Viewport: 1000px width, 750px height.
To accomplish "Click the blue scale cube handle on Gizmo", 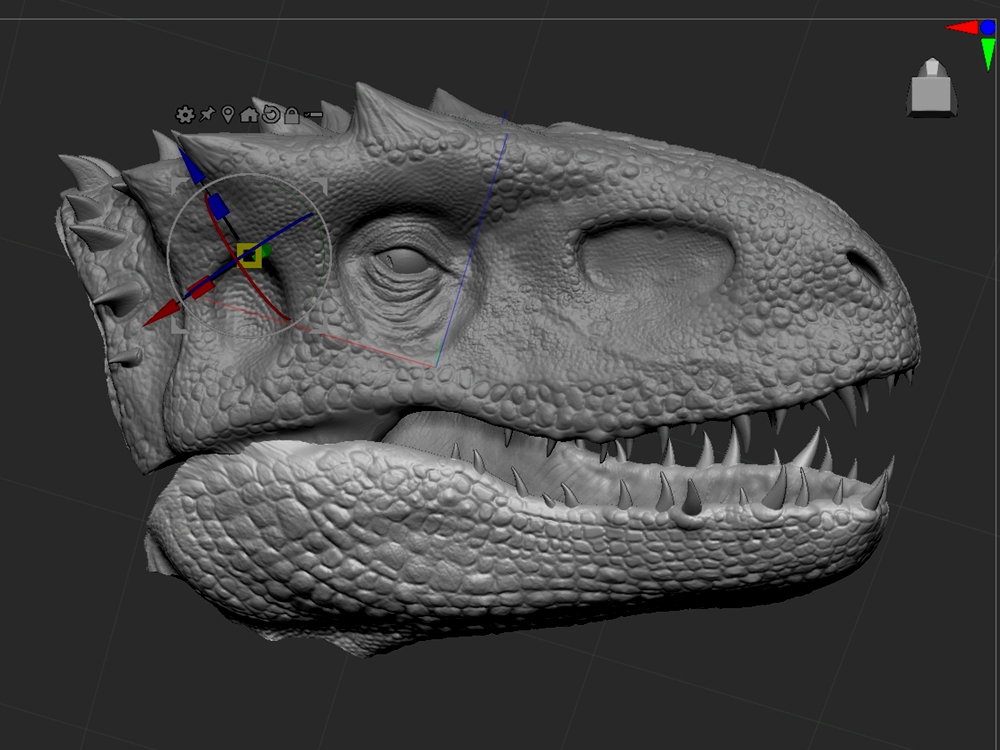I will tap(219, 206).
